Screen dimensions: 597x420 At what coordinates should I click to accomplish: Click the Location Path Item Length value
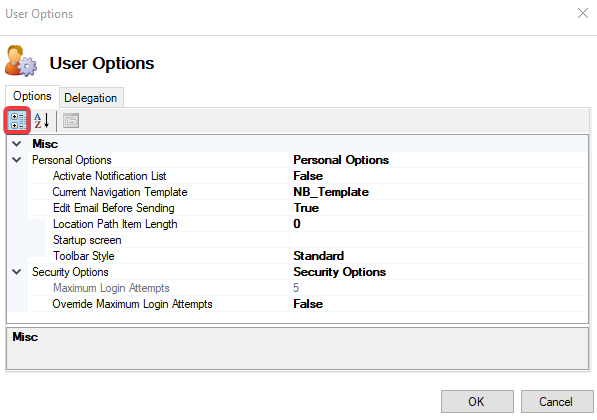(439, 224)
